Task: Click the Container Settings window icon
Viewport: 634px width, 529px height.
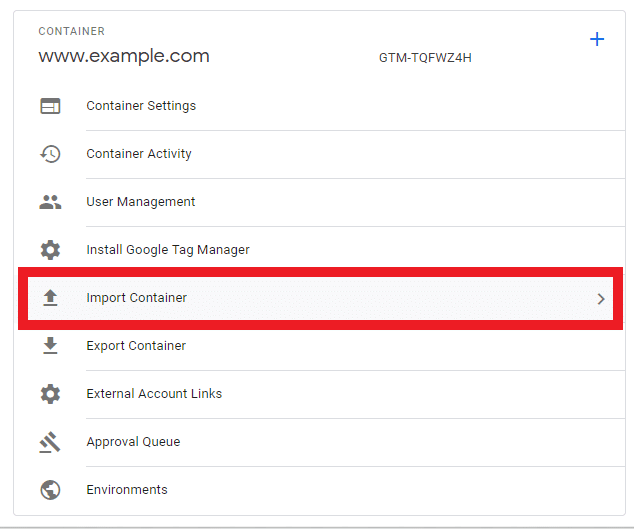Action: coord(50,106)
